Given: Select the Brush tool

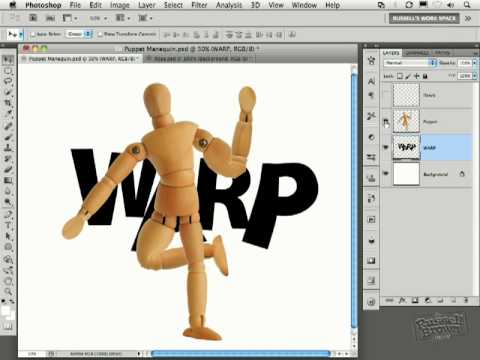Looking at the screenshot, I should tap(8, 136).
